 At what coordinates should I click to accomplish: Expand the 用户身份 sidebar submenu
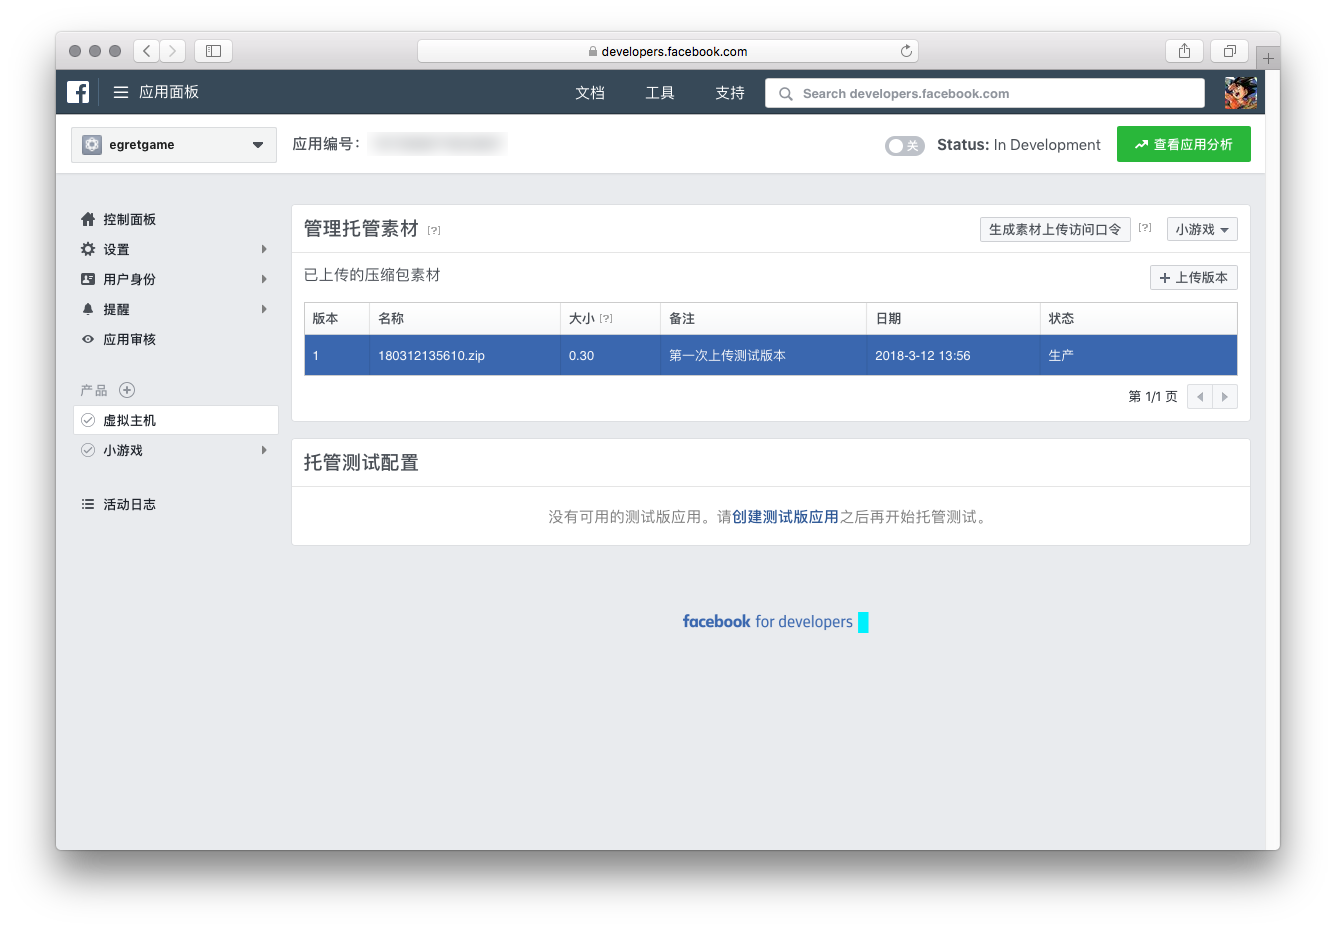coord(174,279)
